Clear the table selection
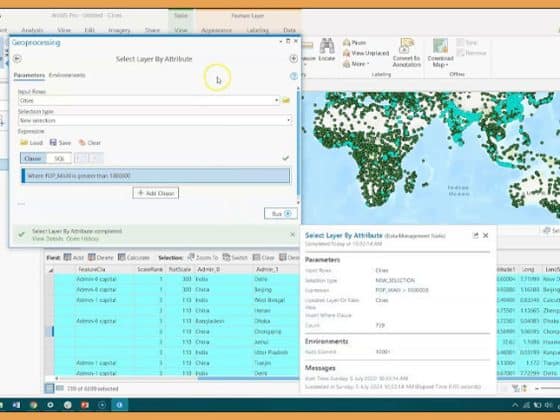 264,258
